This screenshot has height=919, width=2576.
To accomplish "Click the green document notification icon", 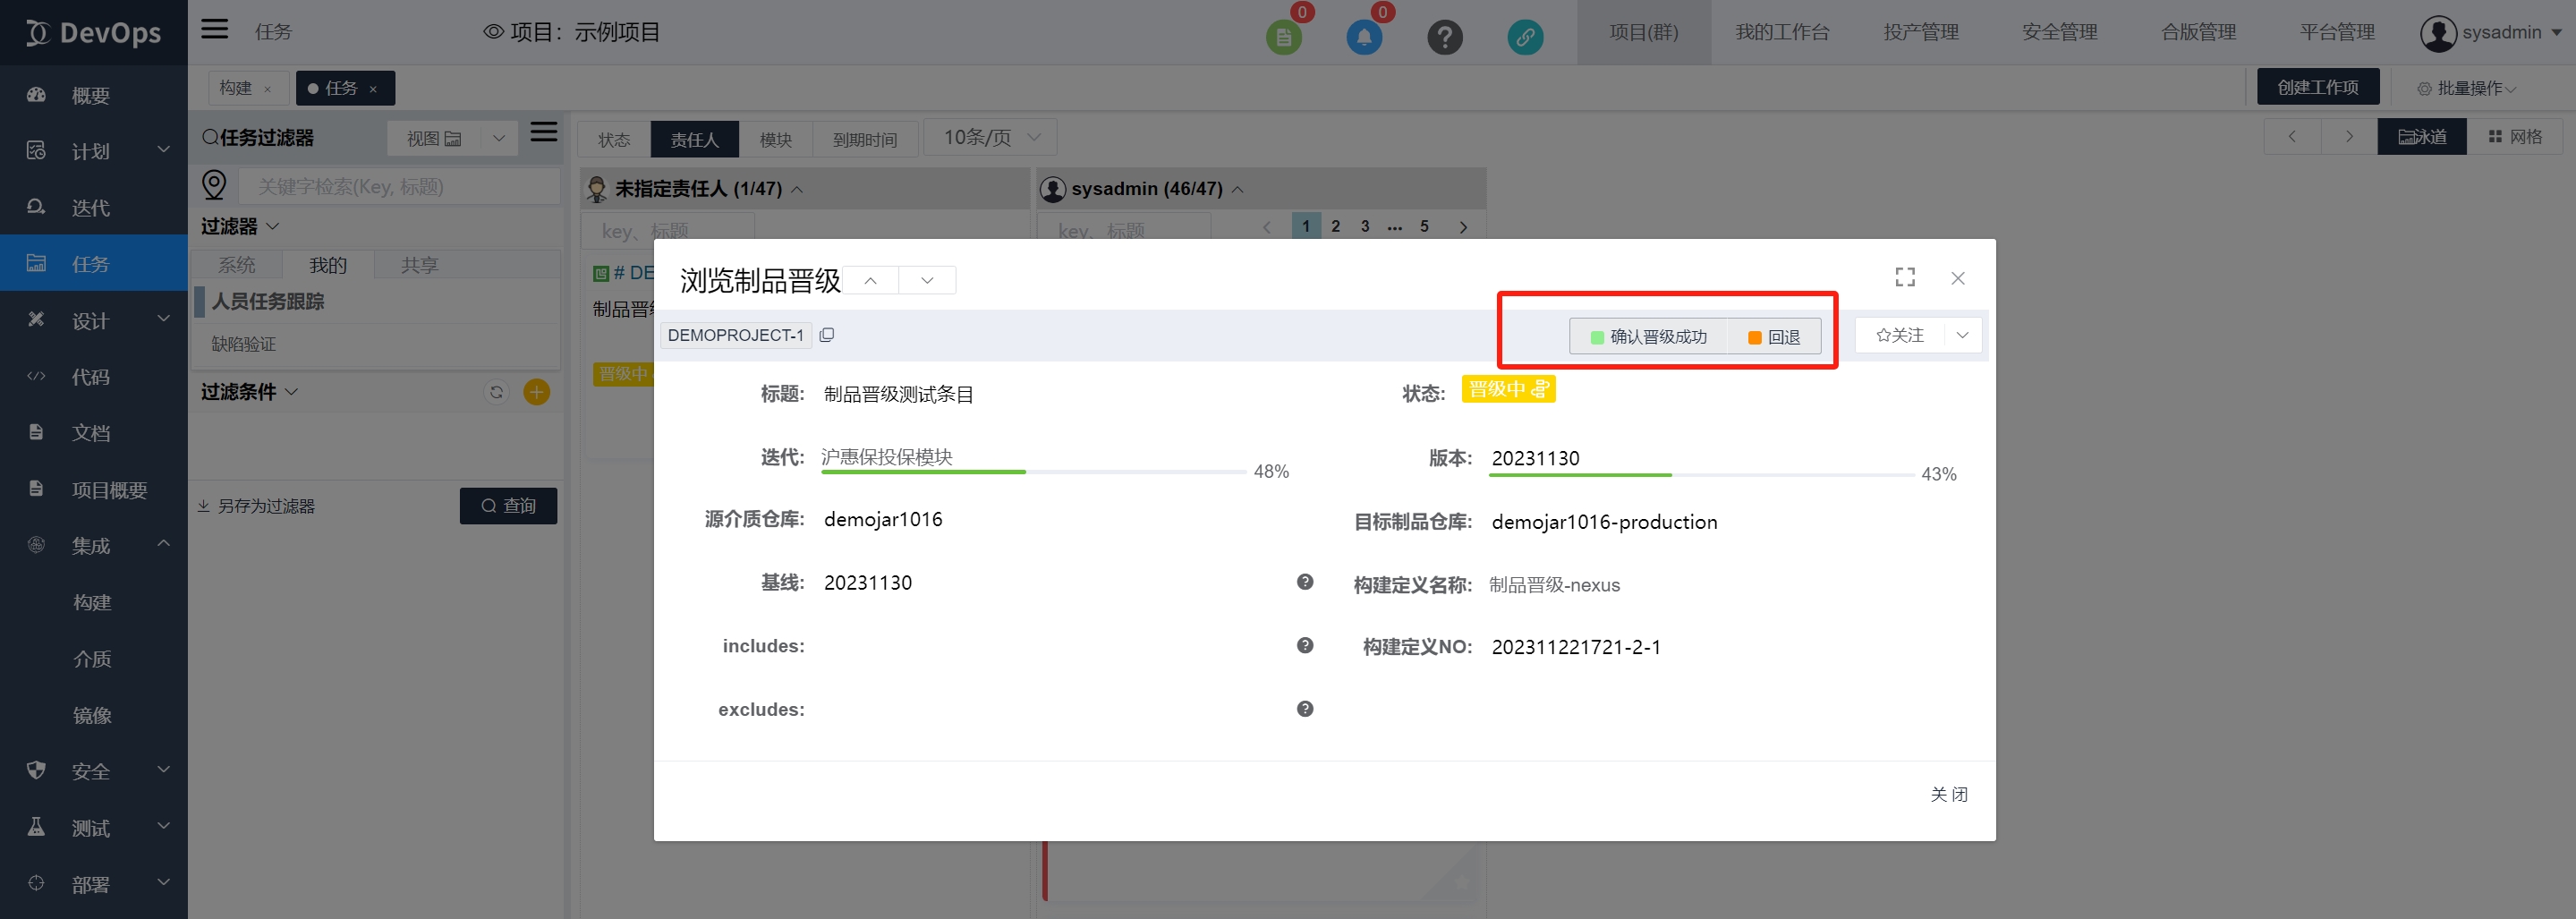I will pyautogui.click(x=1284, y=38).
